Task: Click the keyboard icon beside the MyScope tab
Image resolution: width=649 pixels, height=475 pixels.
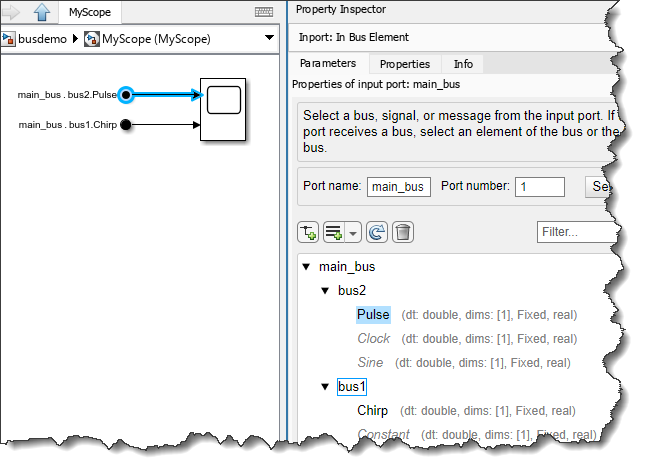Action: coord(264,13)
